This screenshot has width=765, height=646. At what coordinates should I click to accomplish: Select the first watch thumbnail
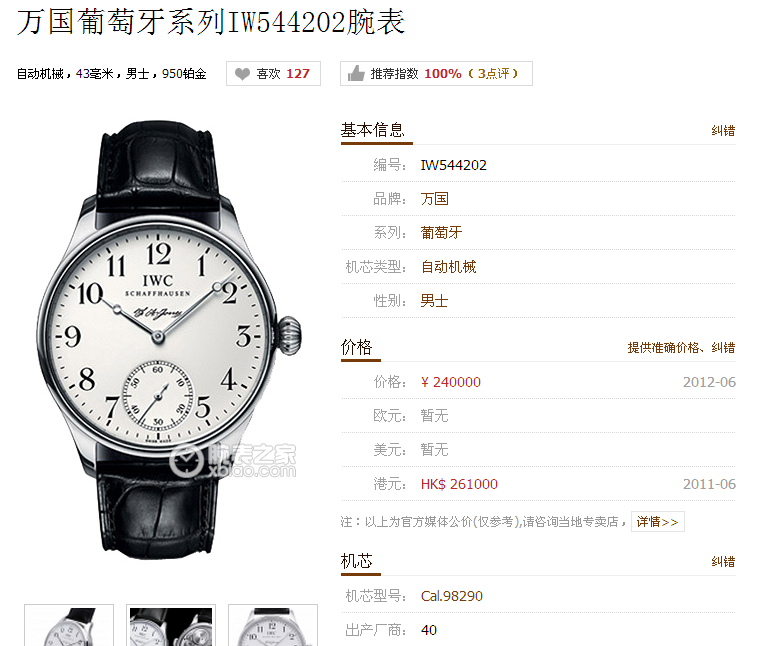tap(69, 626)
